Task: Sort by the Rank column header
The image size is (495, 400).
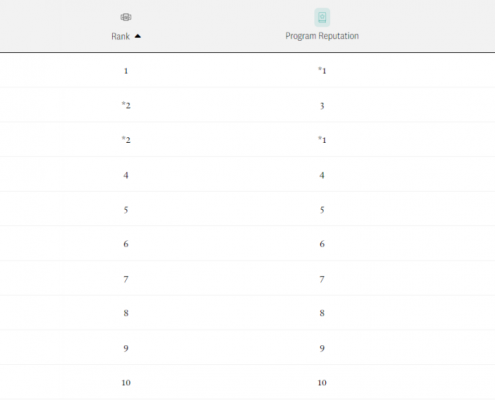Action: (121, 36)
